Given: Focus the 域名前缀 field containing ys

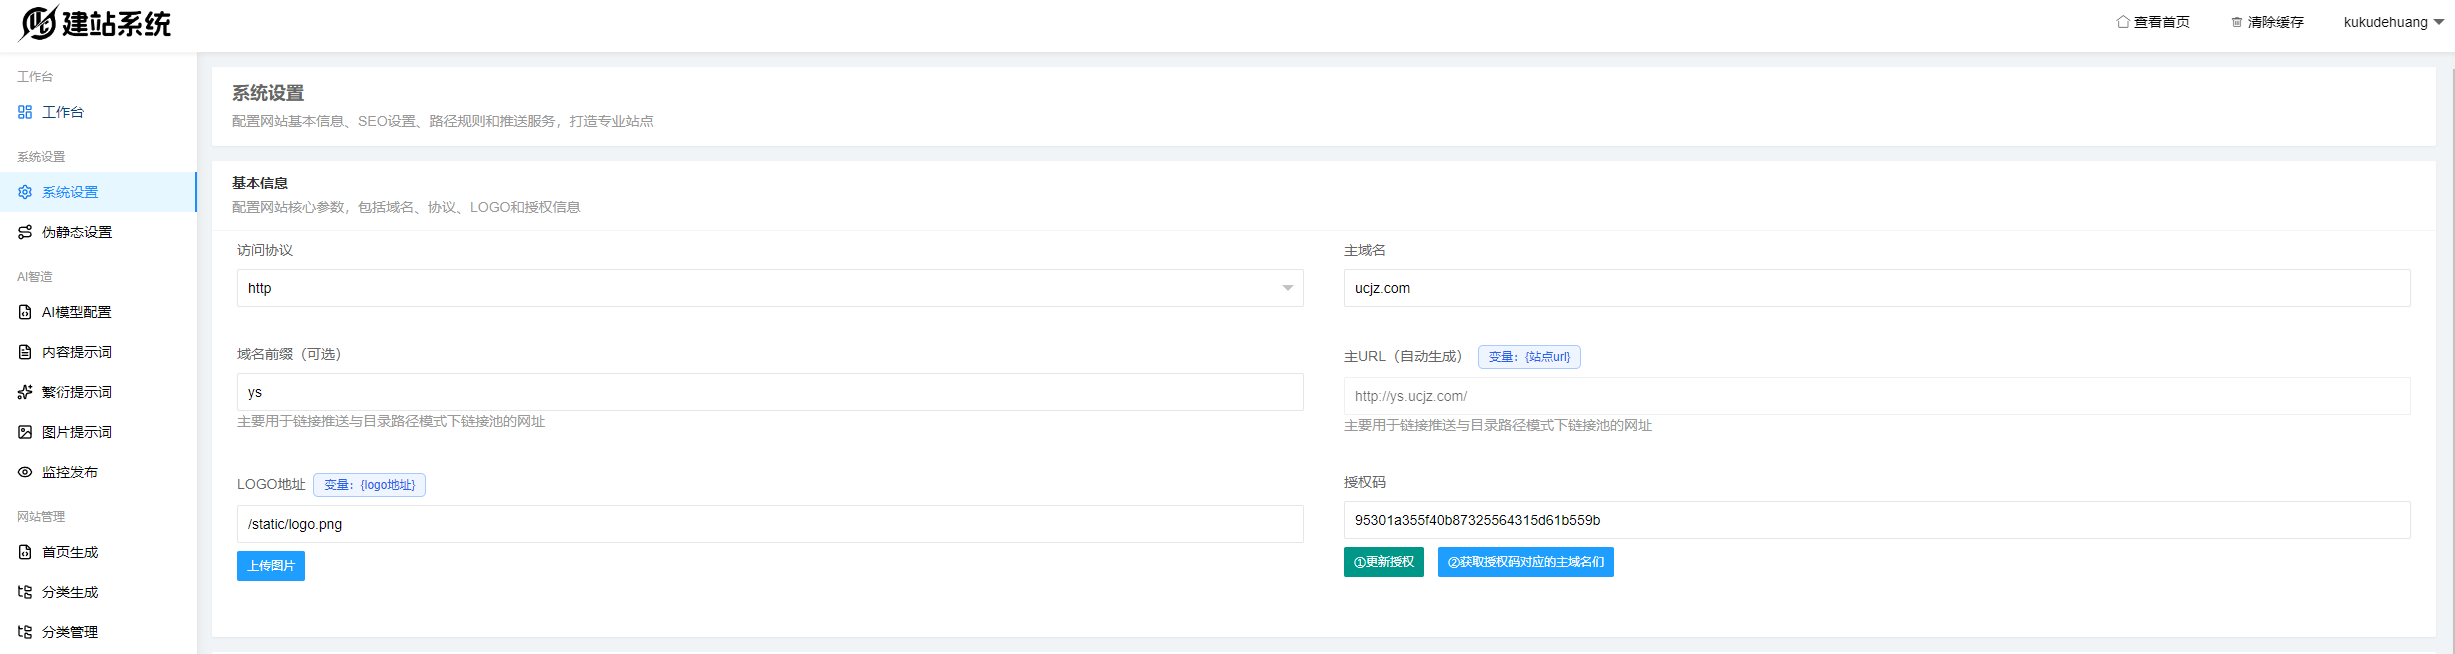Looking at the screenshot, I should click(x=770, y=392).
